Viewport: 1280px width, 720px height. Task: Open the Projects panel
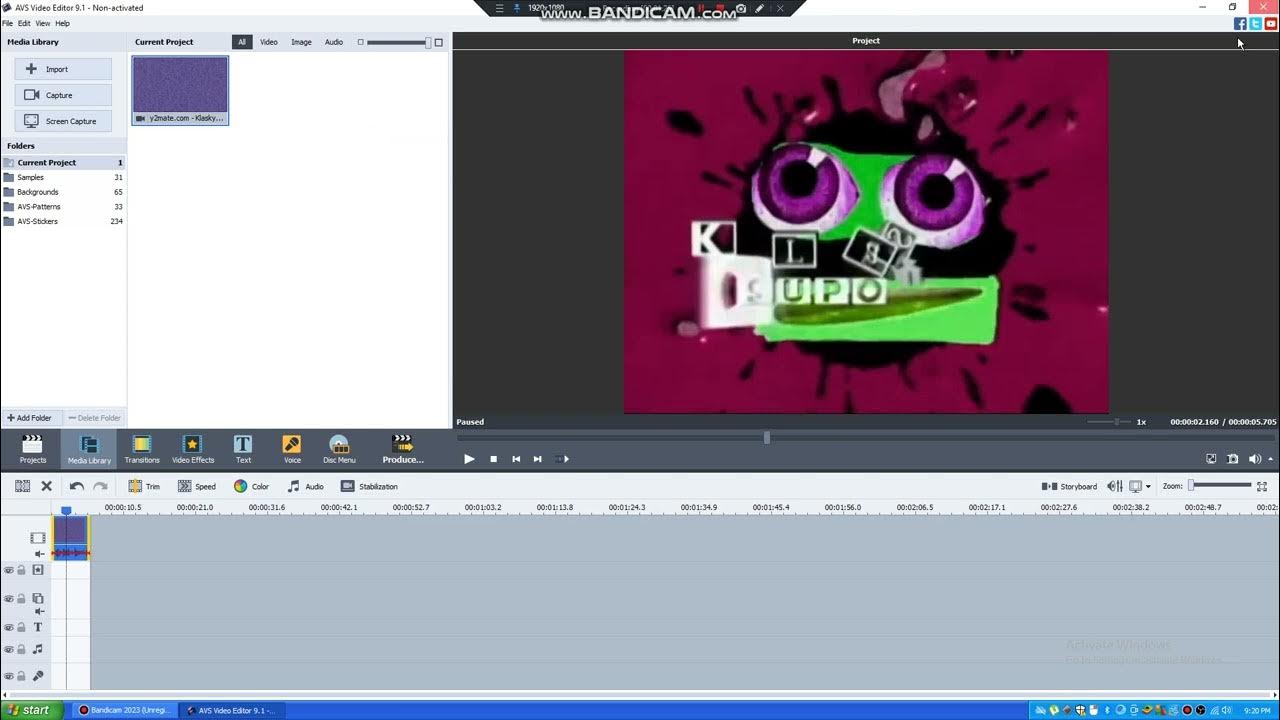click(33, 449)
